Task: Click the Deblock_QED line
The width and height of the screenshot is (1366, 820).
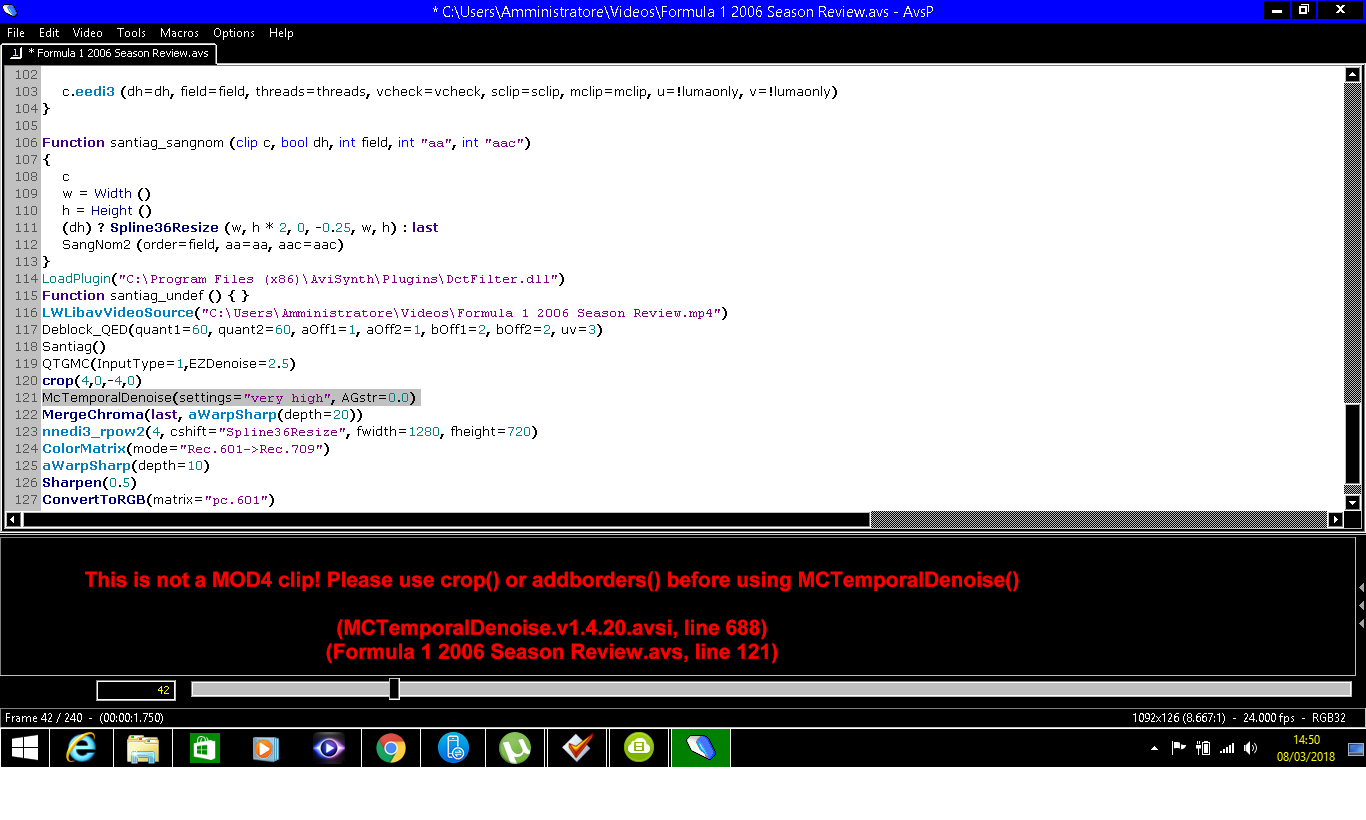Action: 322,330
